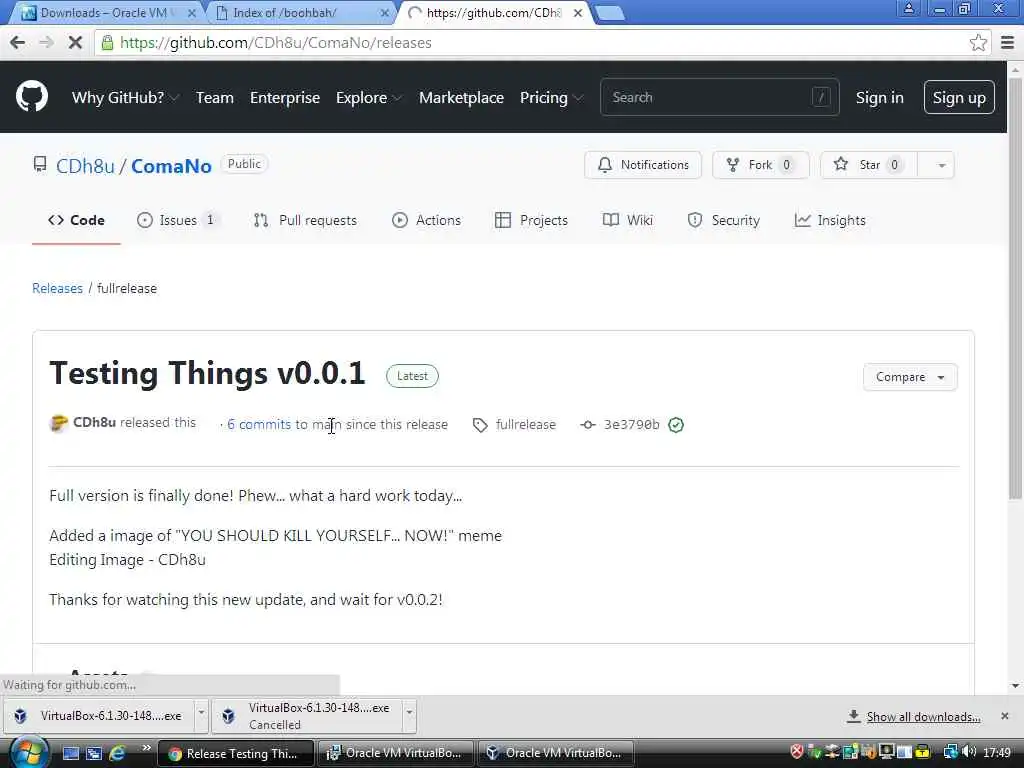Close the downloads bar

pos(1004,716)
